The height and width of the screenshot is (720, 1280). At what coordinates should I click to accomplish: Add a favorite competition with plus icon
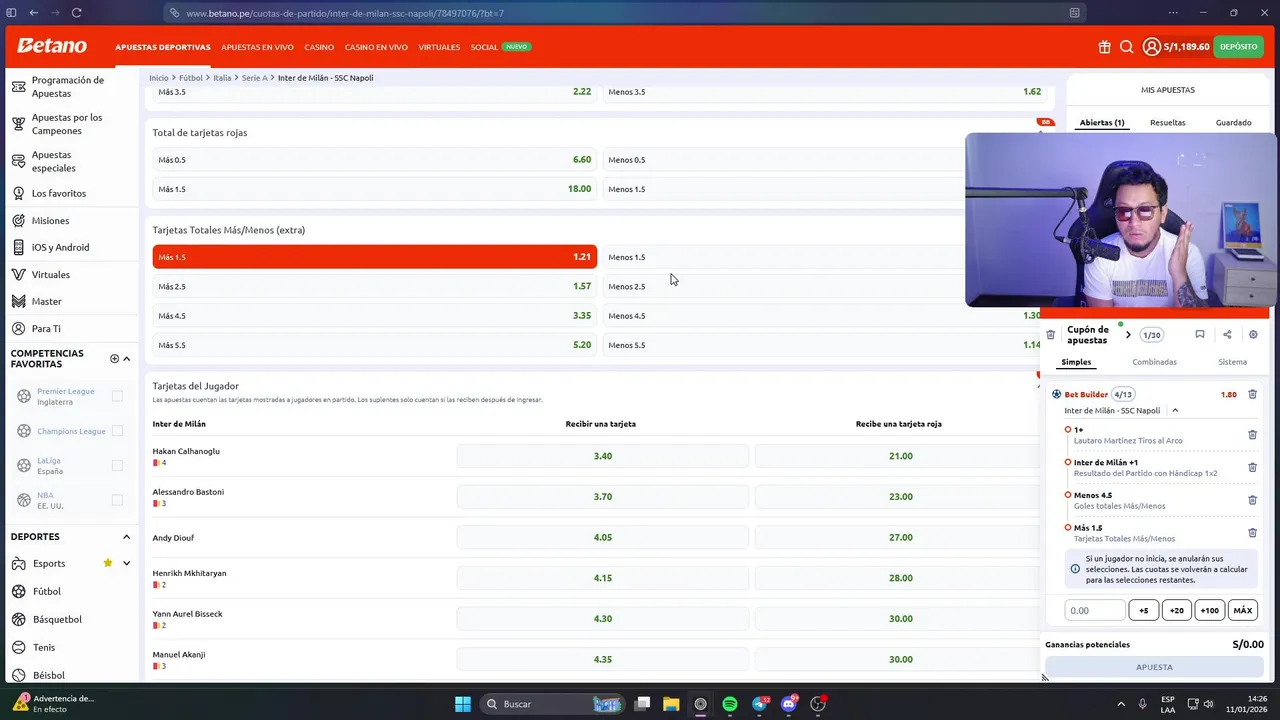pyautogui.click(x=114, y=358)
